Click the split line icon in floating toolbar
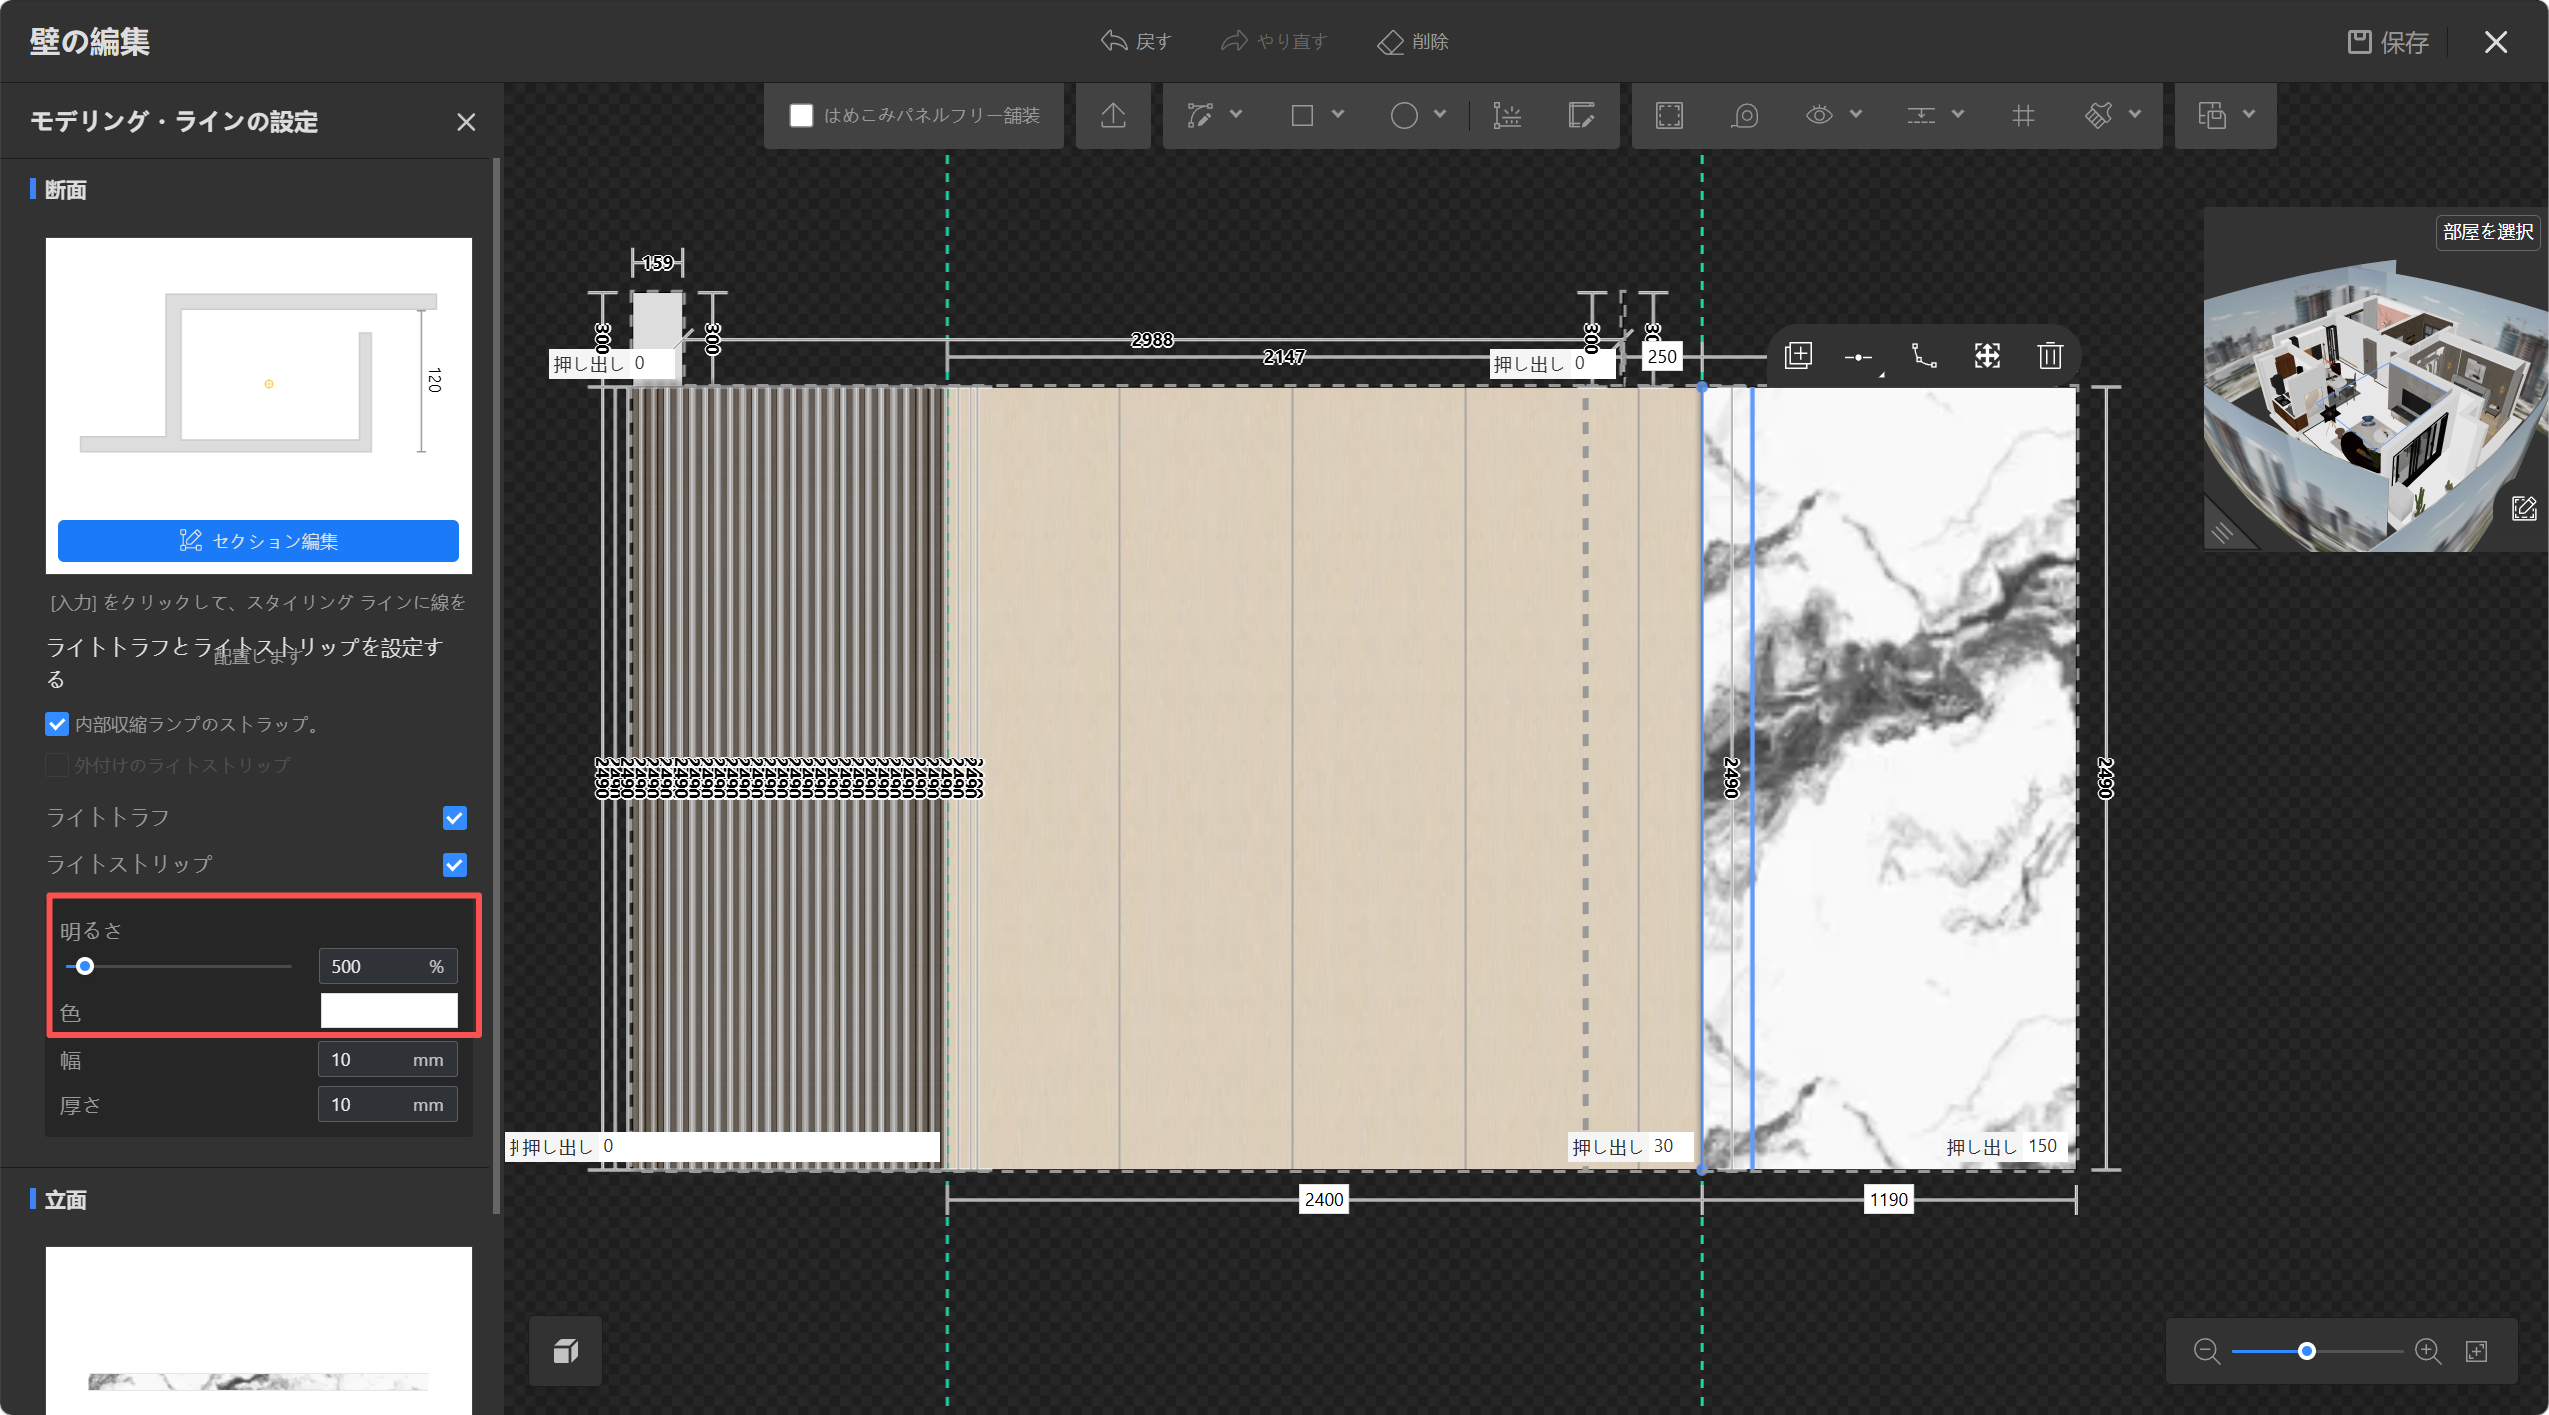 pyautogui.click(x=1860, y=357)
